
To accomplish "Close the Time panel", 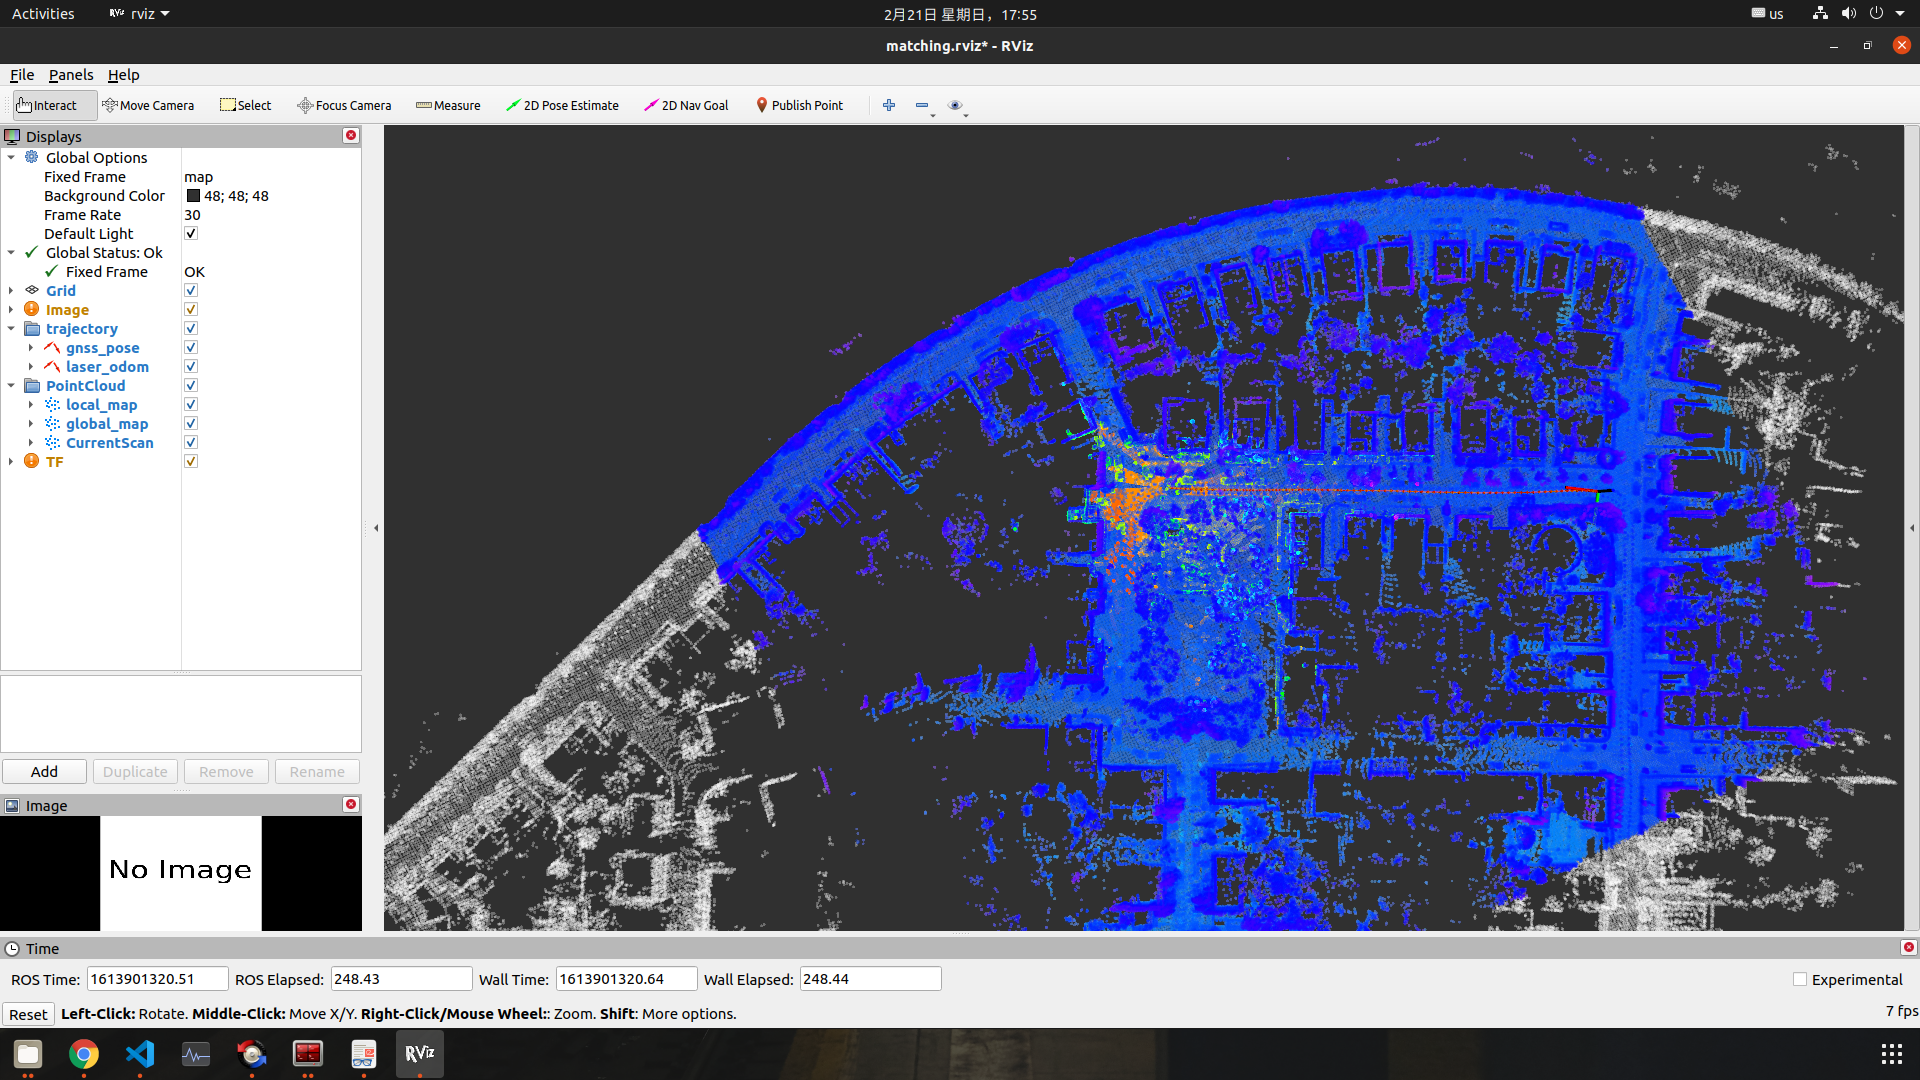I will click(1908, 948).
